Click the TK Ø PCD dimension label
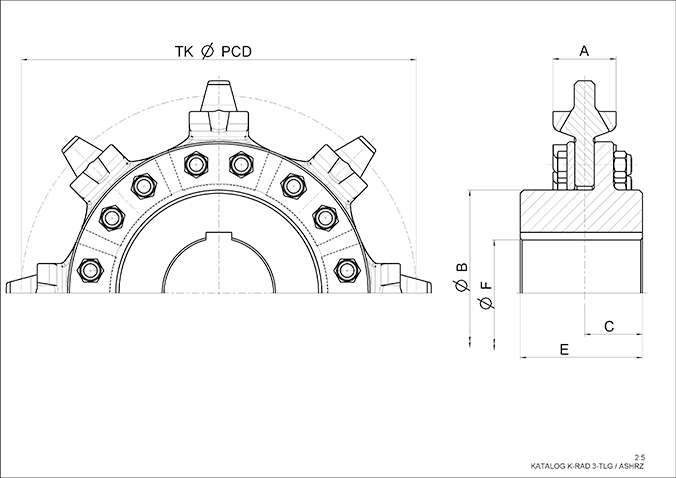 pyautogui.click(x=216, y=50)
